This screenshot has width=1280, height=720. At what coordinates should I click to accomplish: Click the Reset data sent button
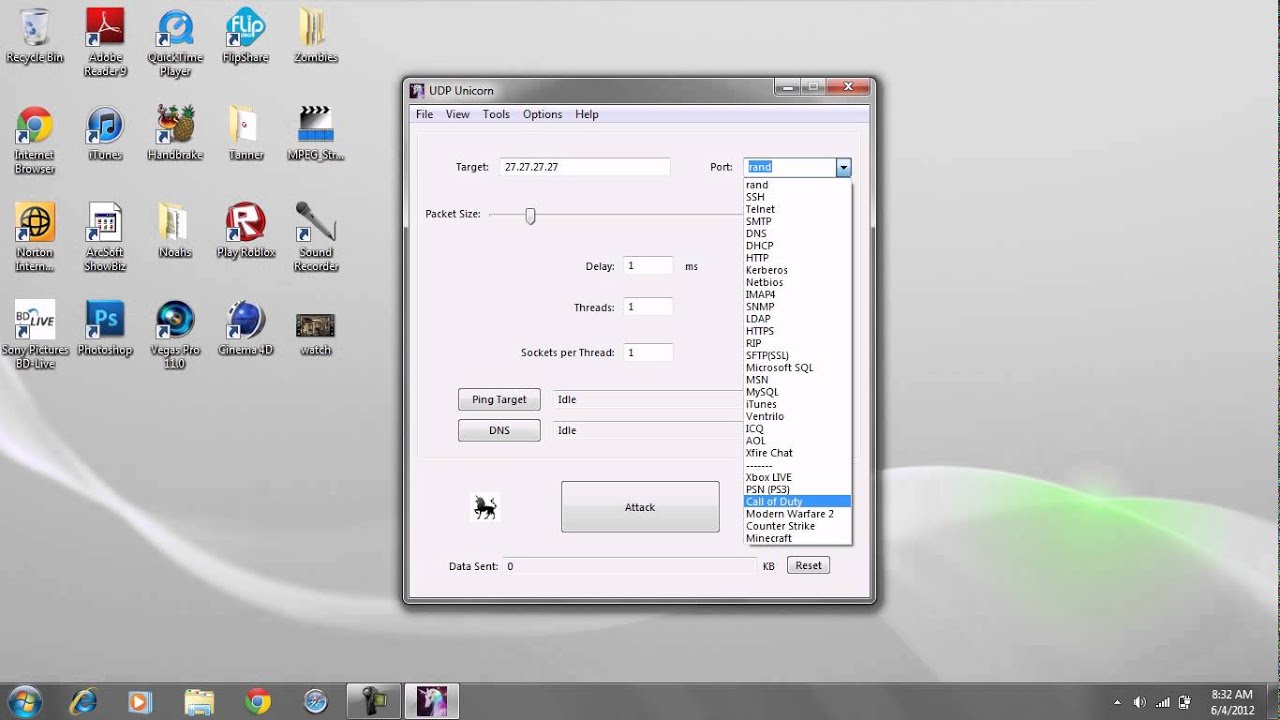[x=808, y=565]
